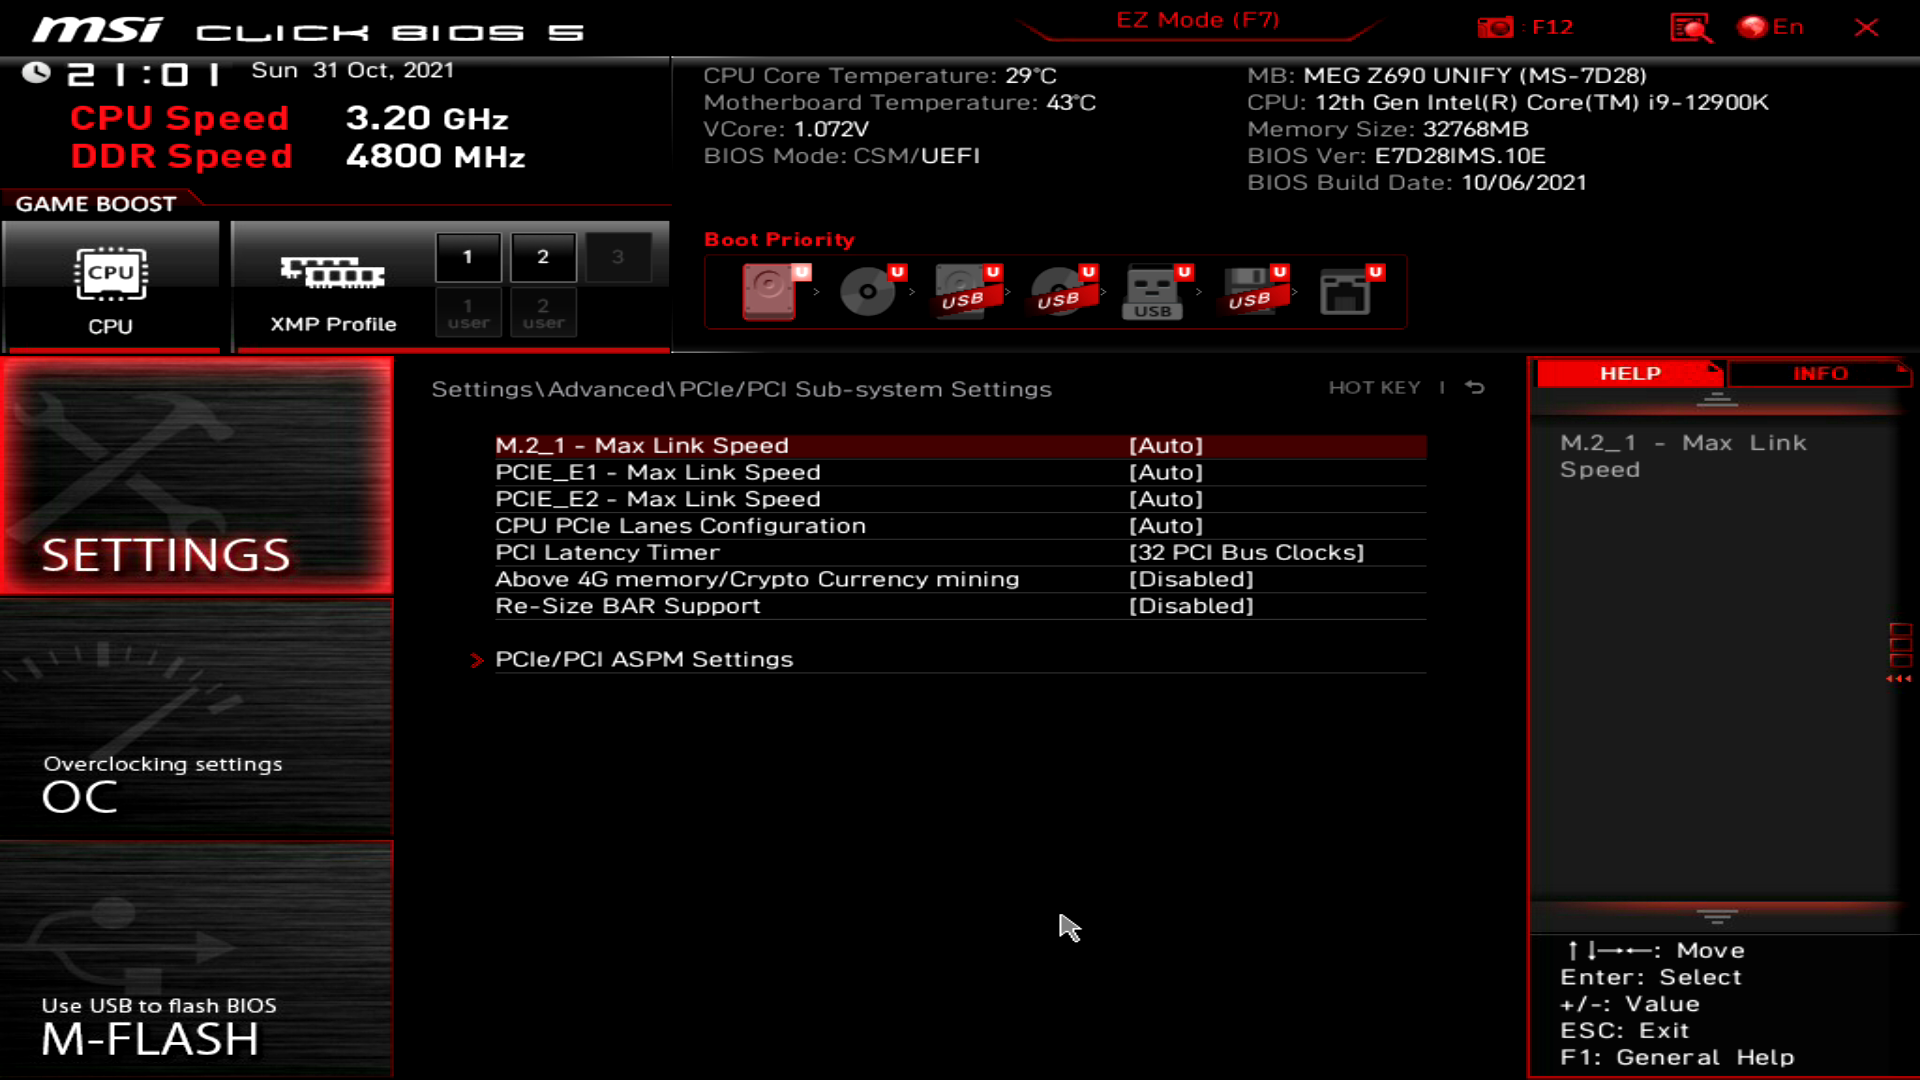
Task: Select the network boot icon in Boot Priority
Action: (1347, 292)
